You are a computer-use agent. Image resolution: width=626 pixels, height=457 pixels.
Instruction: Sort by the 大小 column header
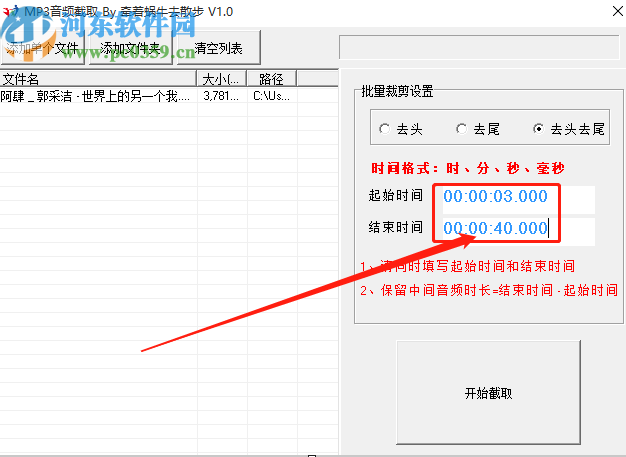tap(222, 79)
